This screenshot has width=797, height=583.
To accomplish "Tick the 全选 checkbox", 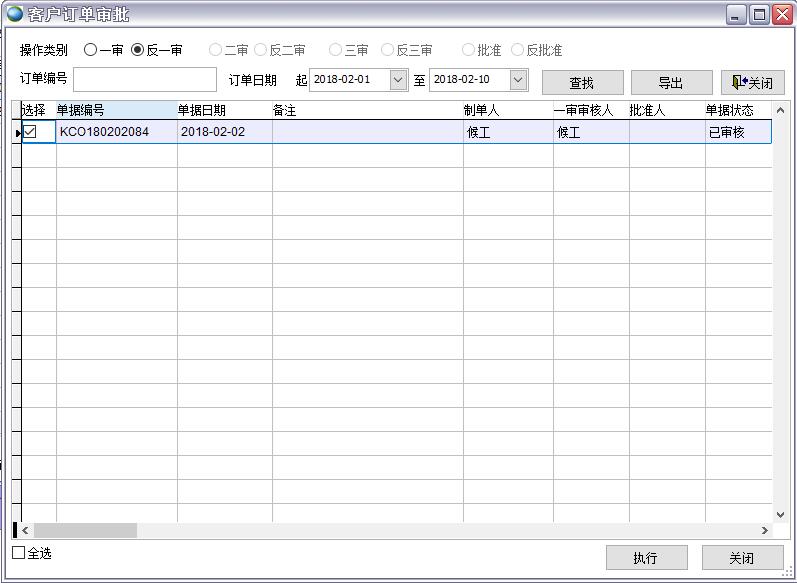I will pyautogui.click(x=19, y=553).
